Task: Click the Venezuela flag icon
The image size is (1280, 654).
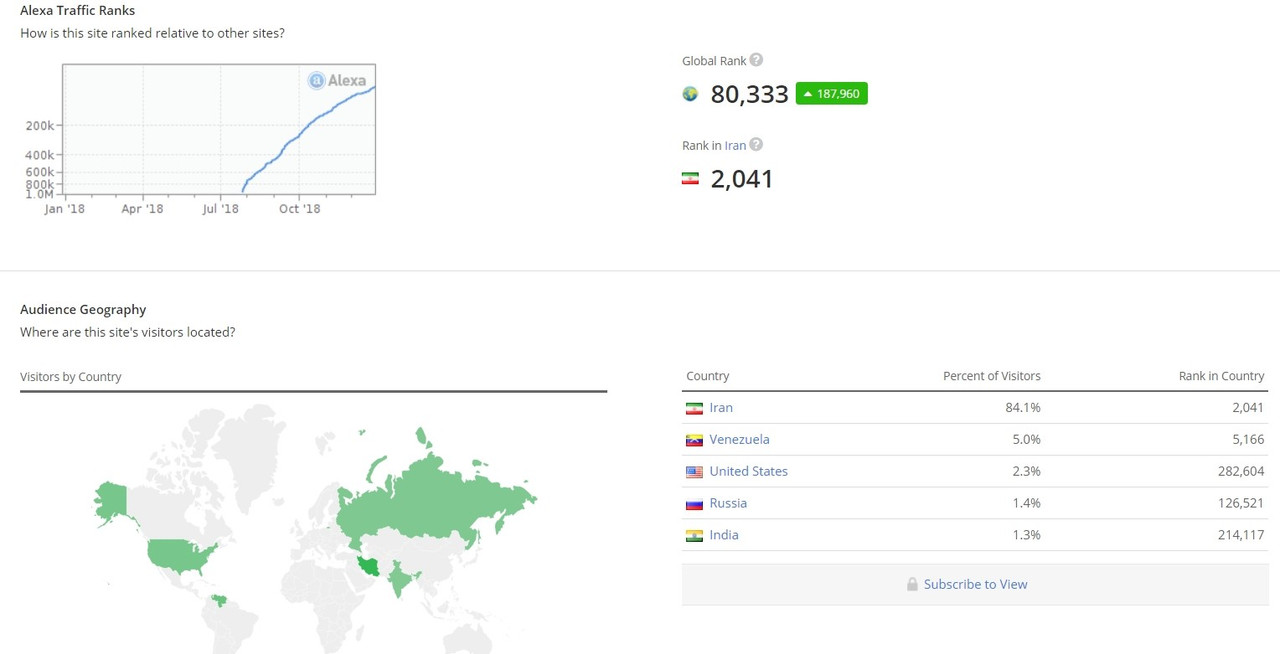Action: click(694, 440)
